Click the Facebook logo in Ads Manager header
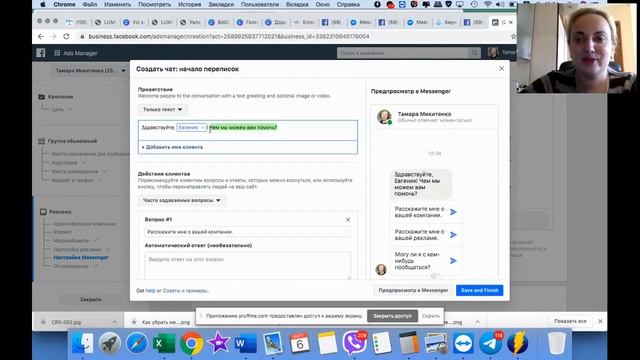 click(41, 53)
